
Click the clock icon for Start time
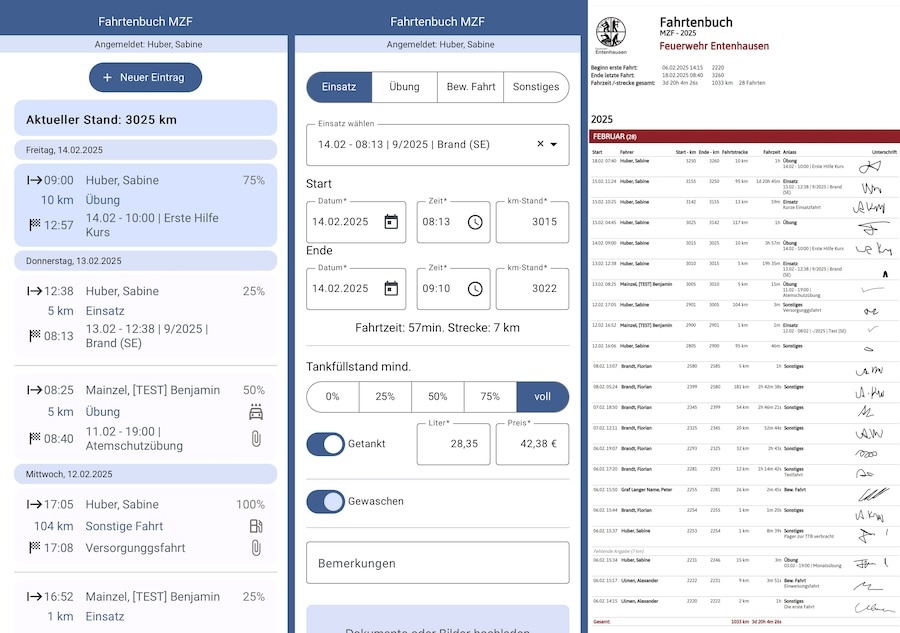474,222
